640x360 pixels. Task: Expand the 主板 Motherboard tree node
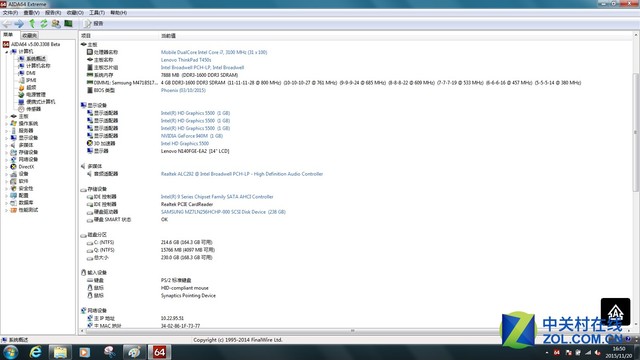coord(7,117)
